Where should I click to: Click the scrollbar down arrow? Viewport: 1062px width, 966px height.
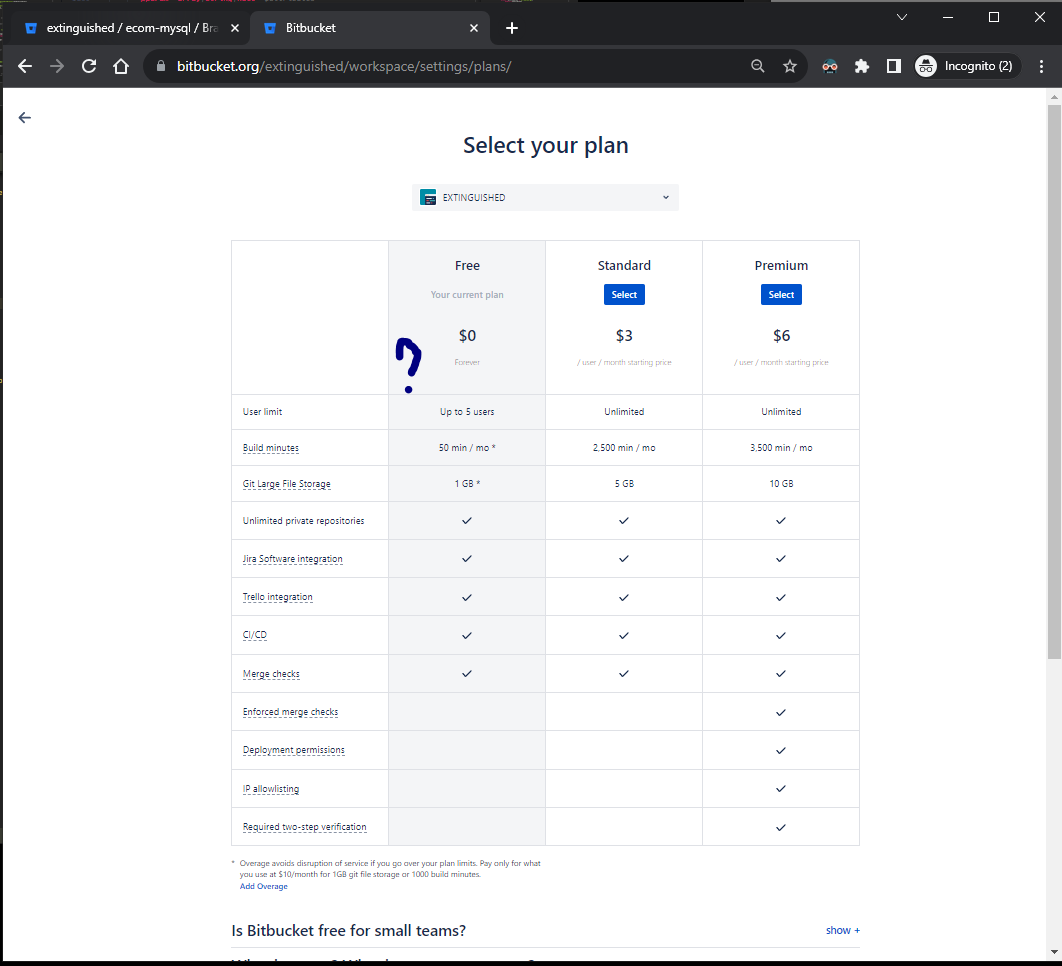pyautogui.click(x=1054, y=952)
